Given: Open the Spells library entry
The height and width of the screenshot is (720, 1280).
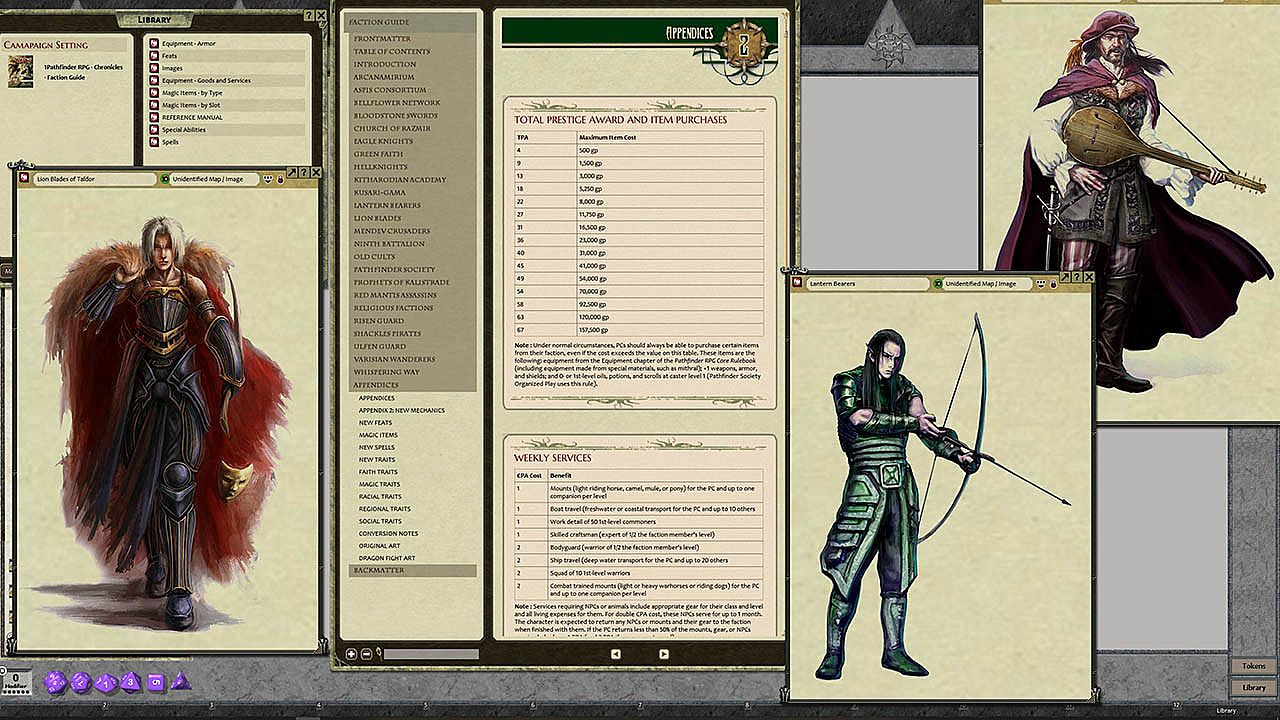Looking at the screenshot, I should (170, 142).
